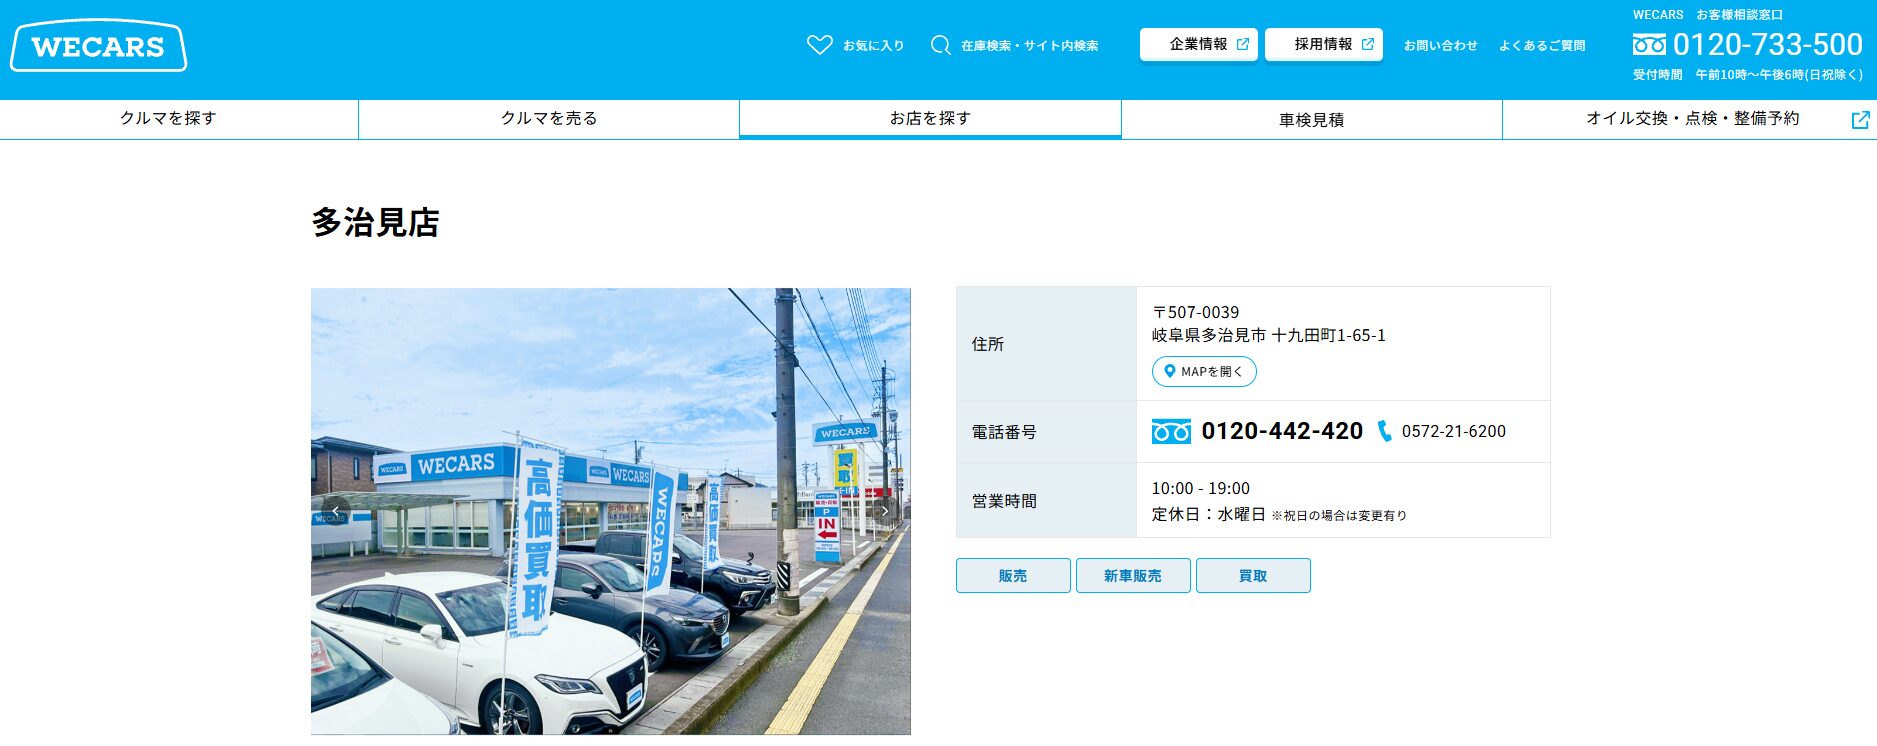This screenshot has height=746, width=1877.
Task: Click the heart favorites icon
Action: coord(819,45)
